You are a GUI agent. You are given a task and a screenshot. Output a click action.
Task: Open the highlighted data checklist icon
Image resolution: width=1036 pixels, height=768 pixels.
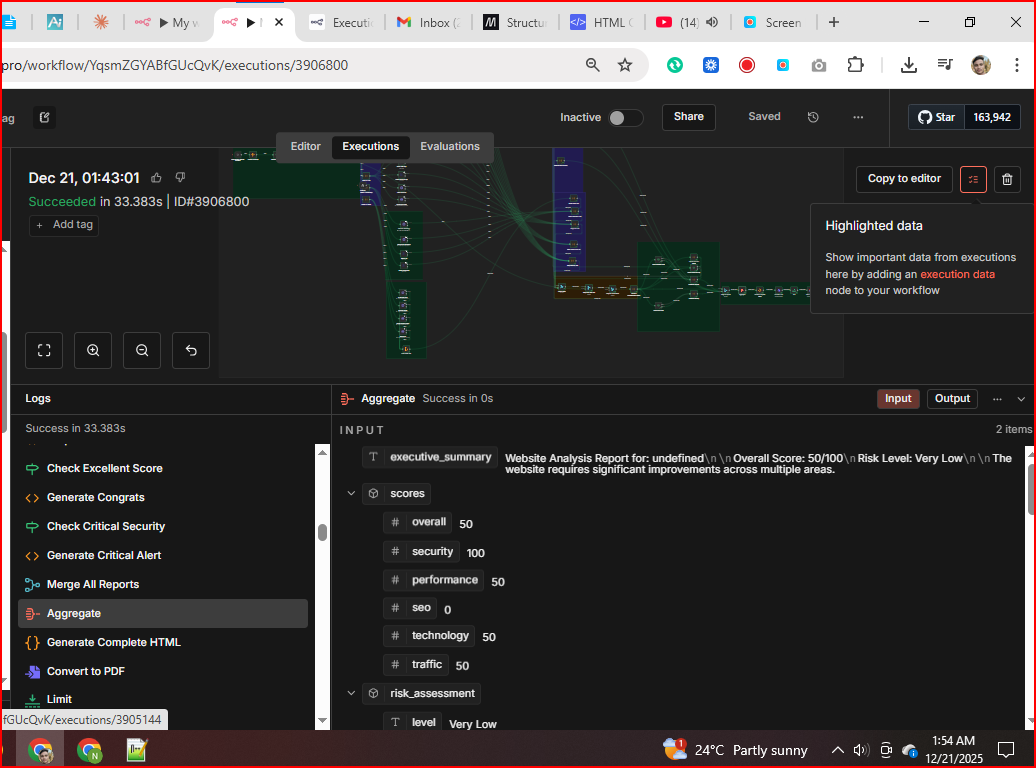click(x=973, y=179)
